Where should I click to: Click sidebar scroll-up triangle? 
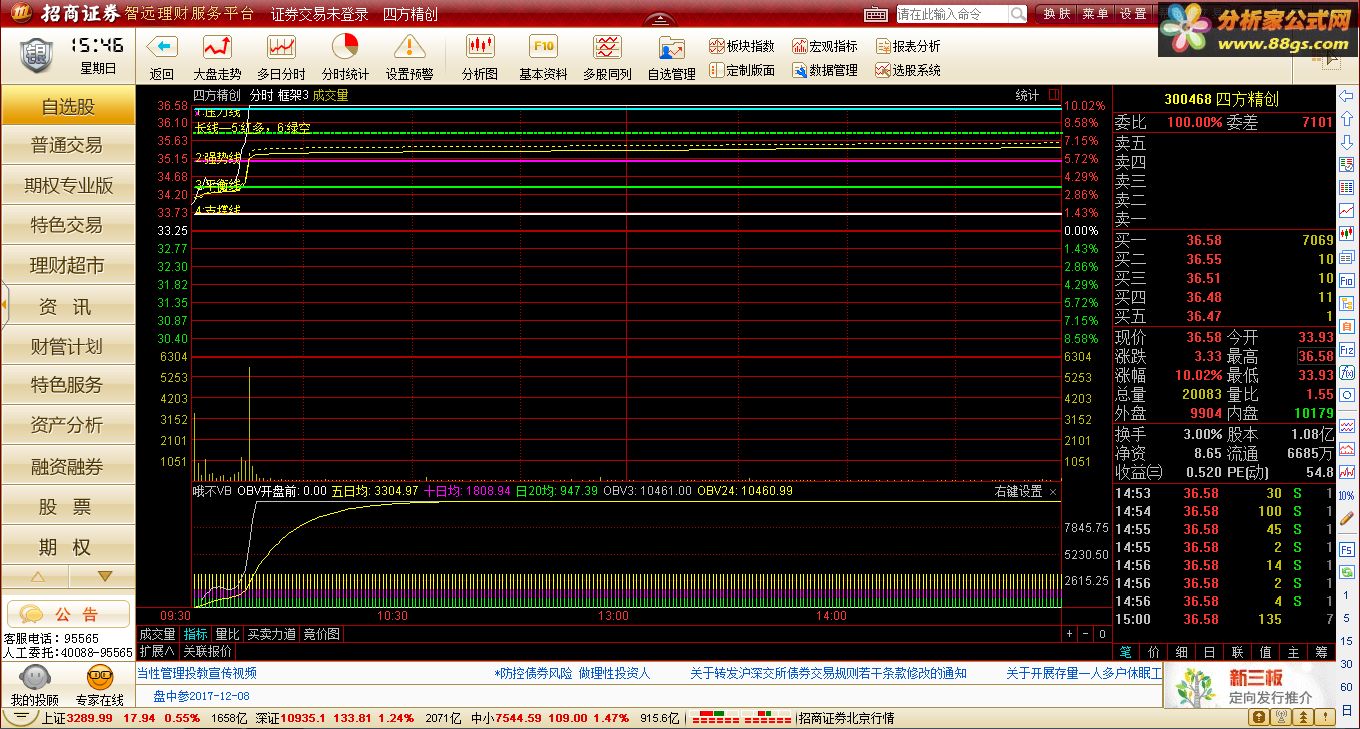click(x=38, y=577)
